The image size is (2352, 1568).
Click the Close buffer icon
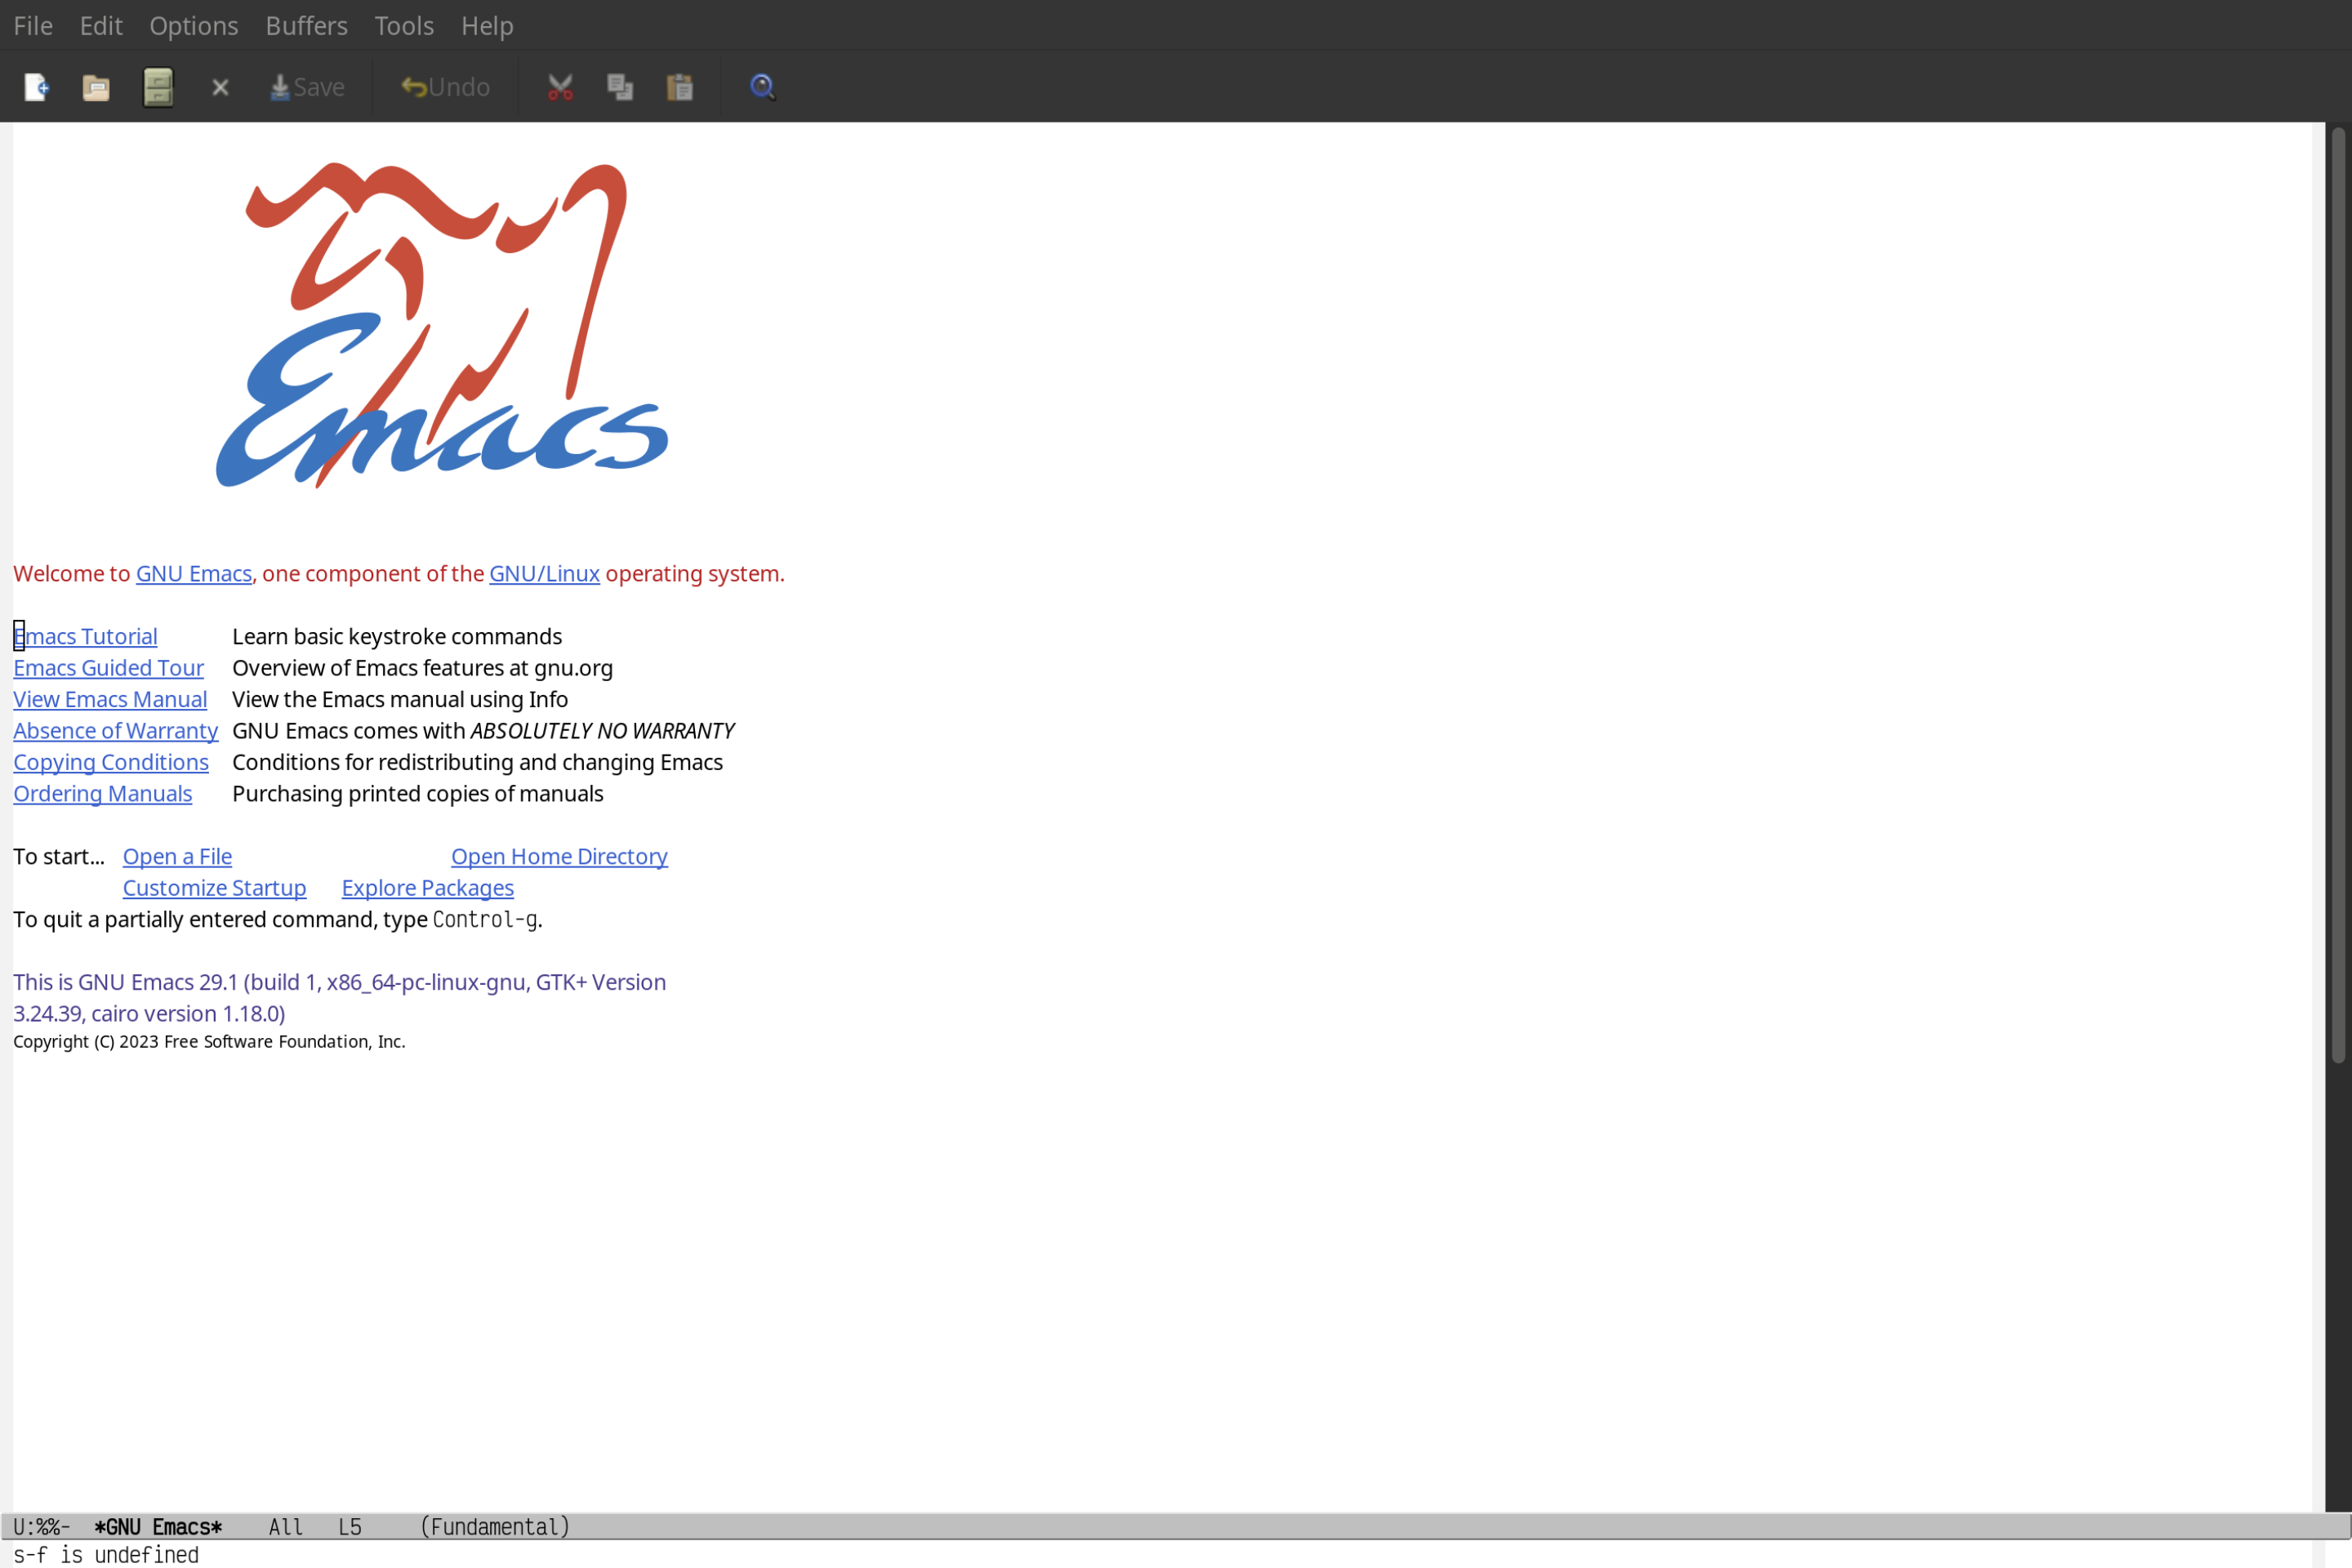pos(219,86)
